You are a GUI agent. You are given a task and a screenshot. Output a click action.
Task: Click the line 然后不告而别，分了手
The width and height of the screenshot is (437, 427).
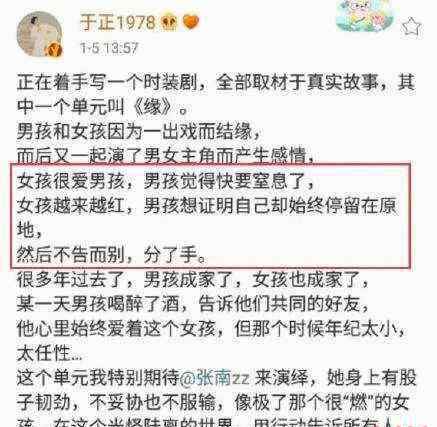(112, 255)
